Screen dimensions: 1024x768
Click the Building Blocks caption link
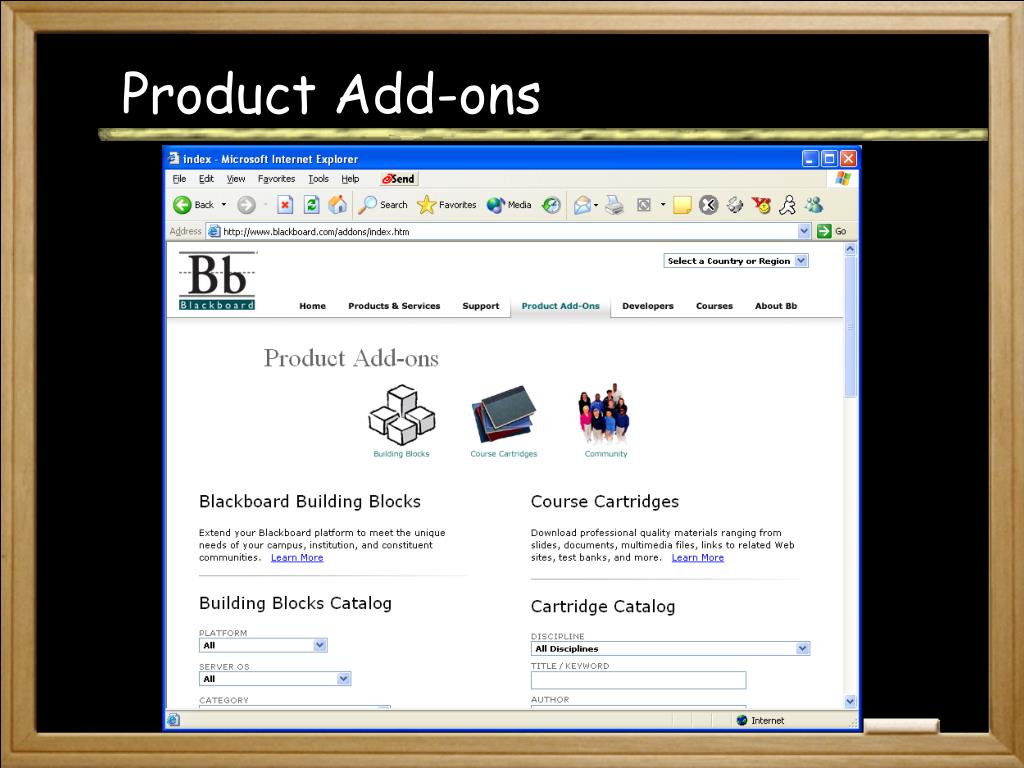(401, 454)
